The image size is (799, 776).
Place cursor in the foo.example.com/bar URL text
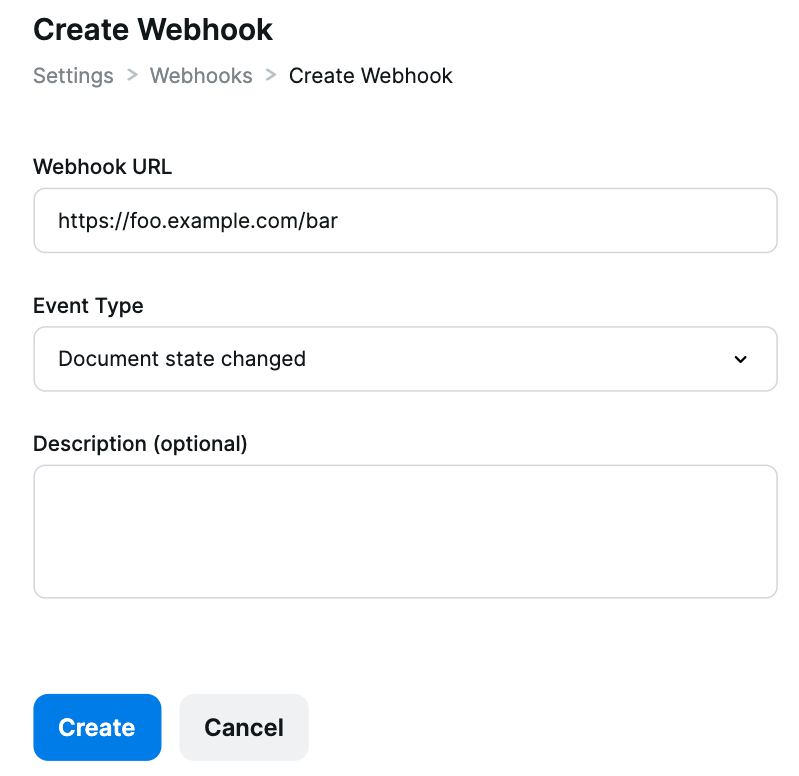click(198, 221)
